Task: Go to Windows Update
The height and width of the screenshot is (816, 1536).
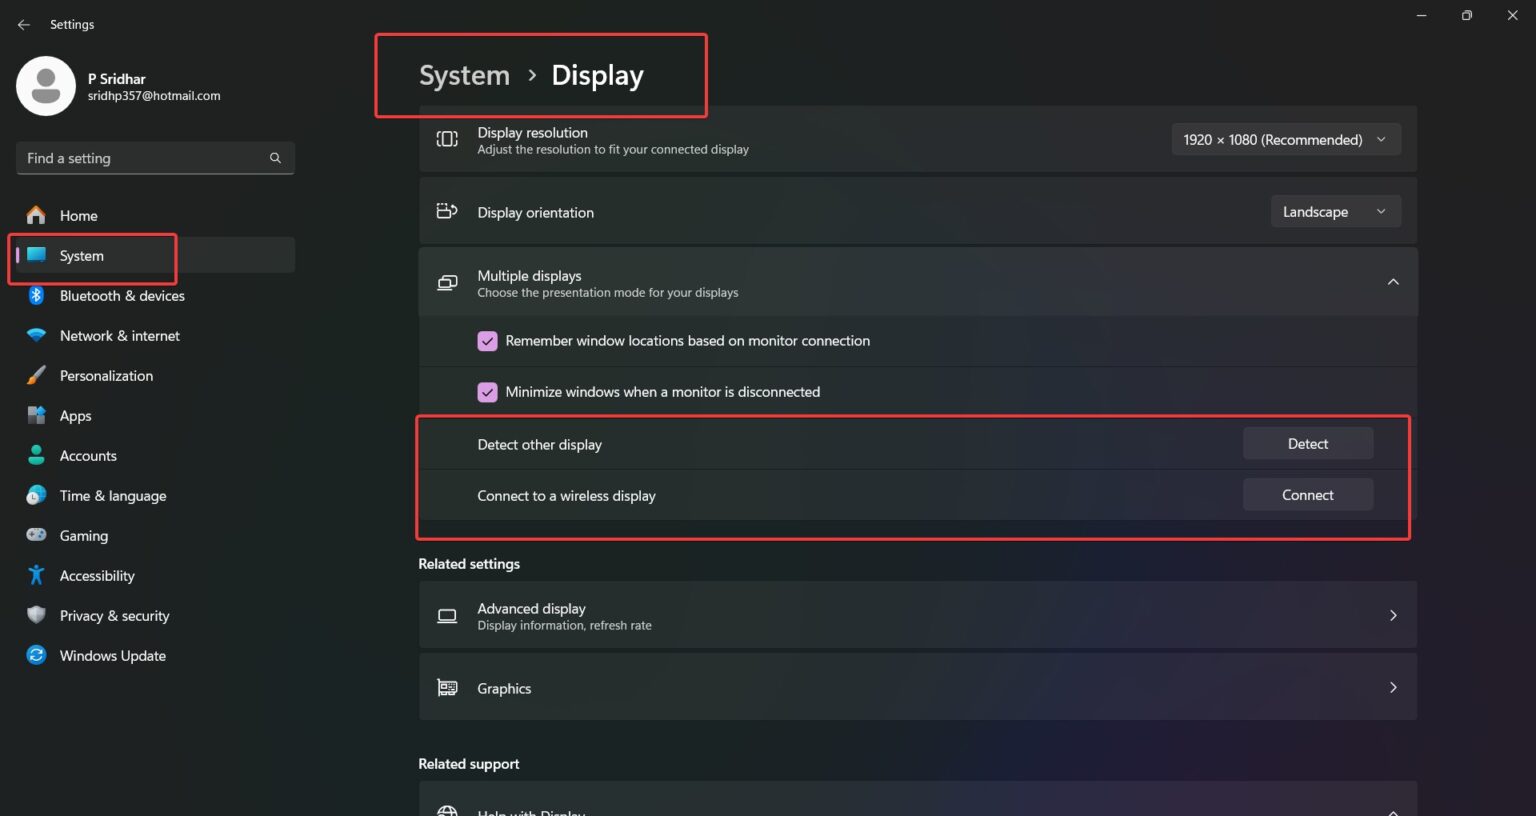Action: (112, 655)
